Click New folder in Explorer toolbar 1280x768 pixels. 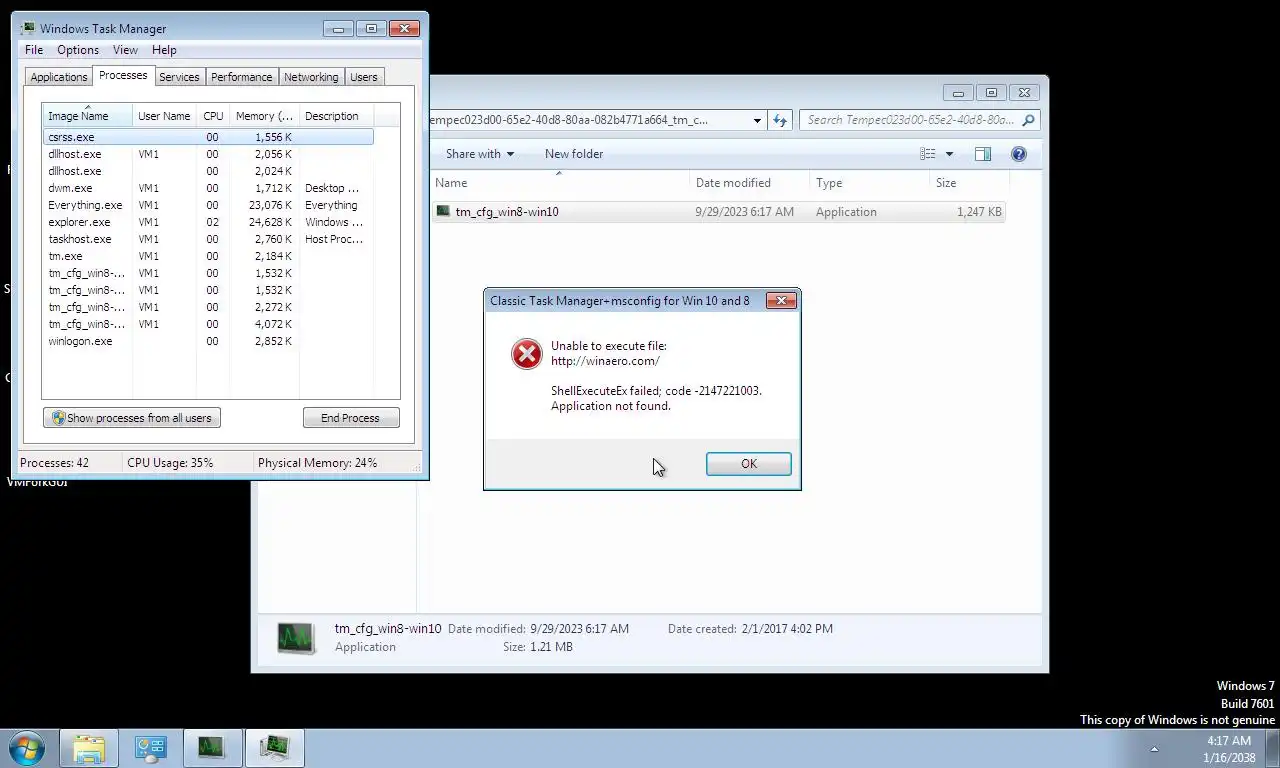pos(574,154)
